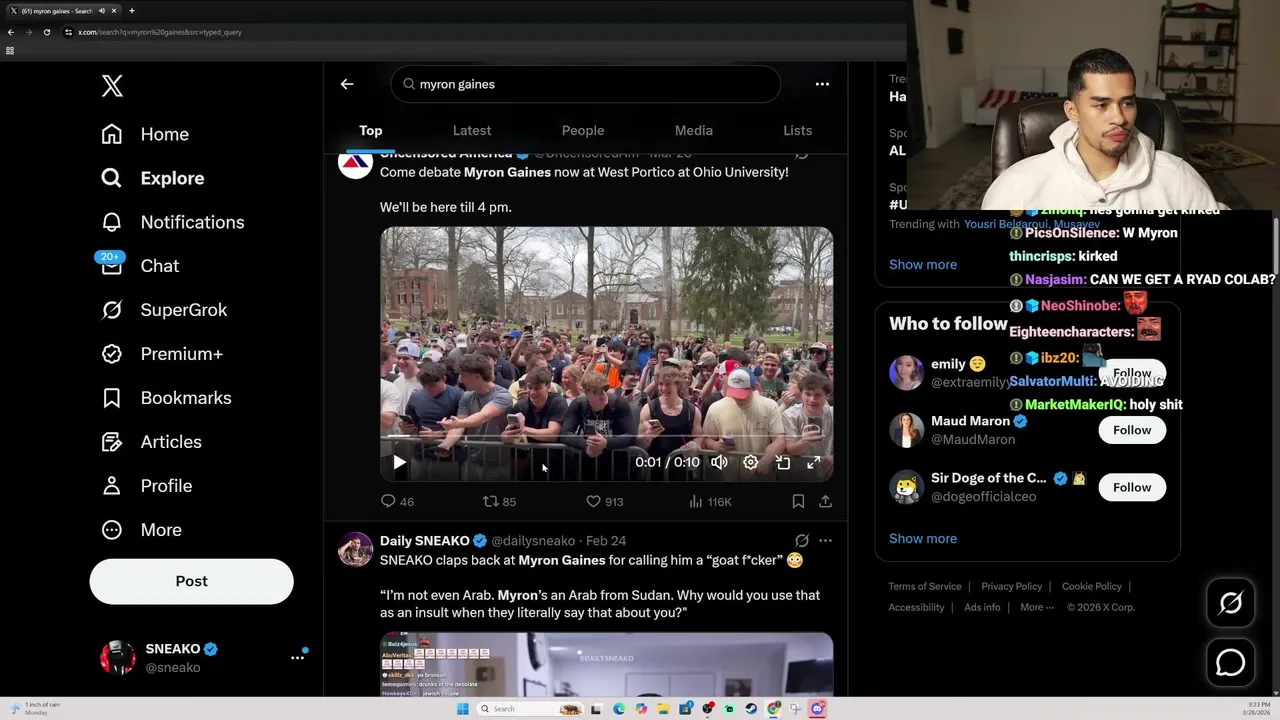Like the post with 913 likes
The height and width of the screenshot is (720, 1280).
(604, 501)
